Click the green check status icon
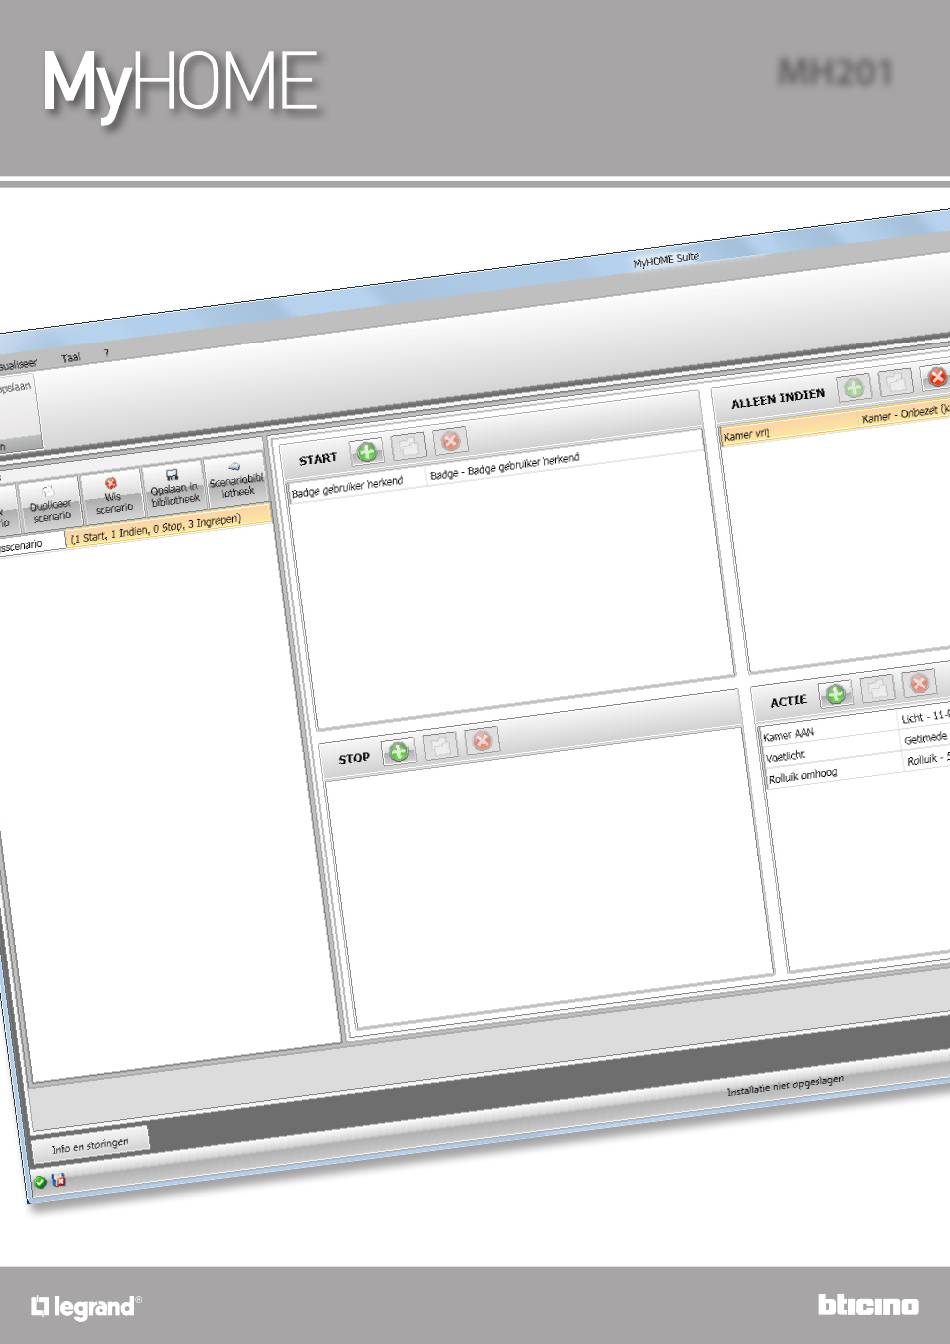 (x=40, y=1182)
